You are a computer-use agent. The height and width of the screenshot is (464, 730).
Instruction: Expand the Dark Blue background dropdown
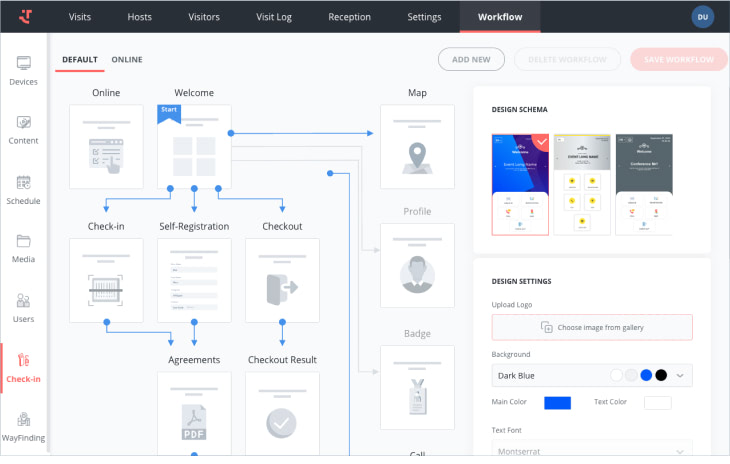tap(681, 376)
